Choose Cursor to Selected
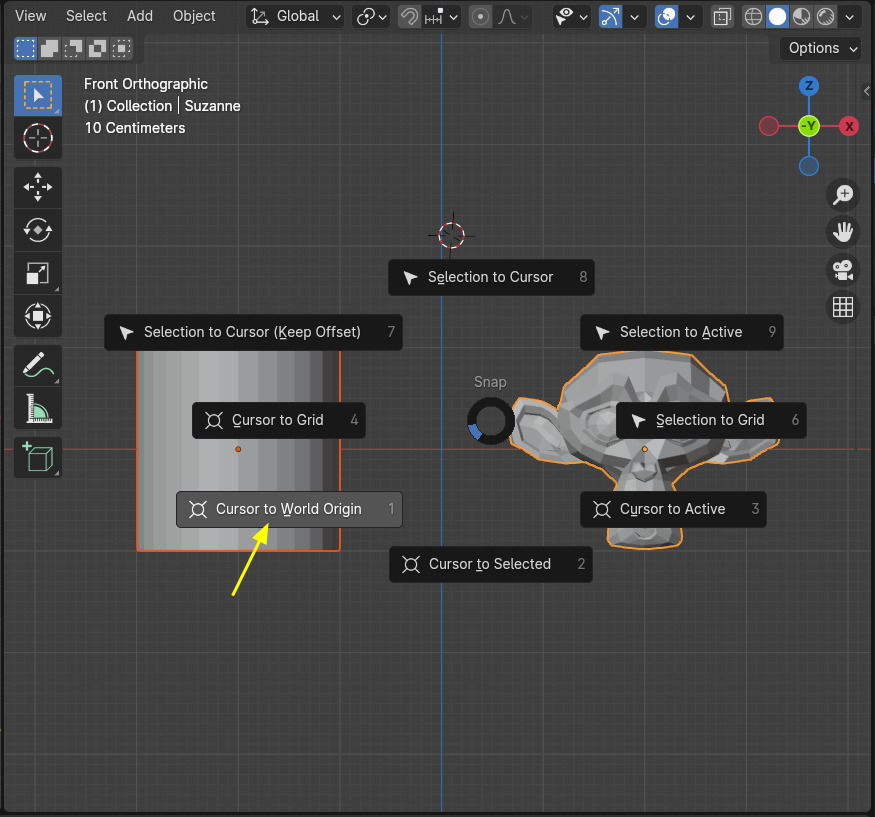Viewport: 875px width, 817px height. click(491, 564)
